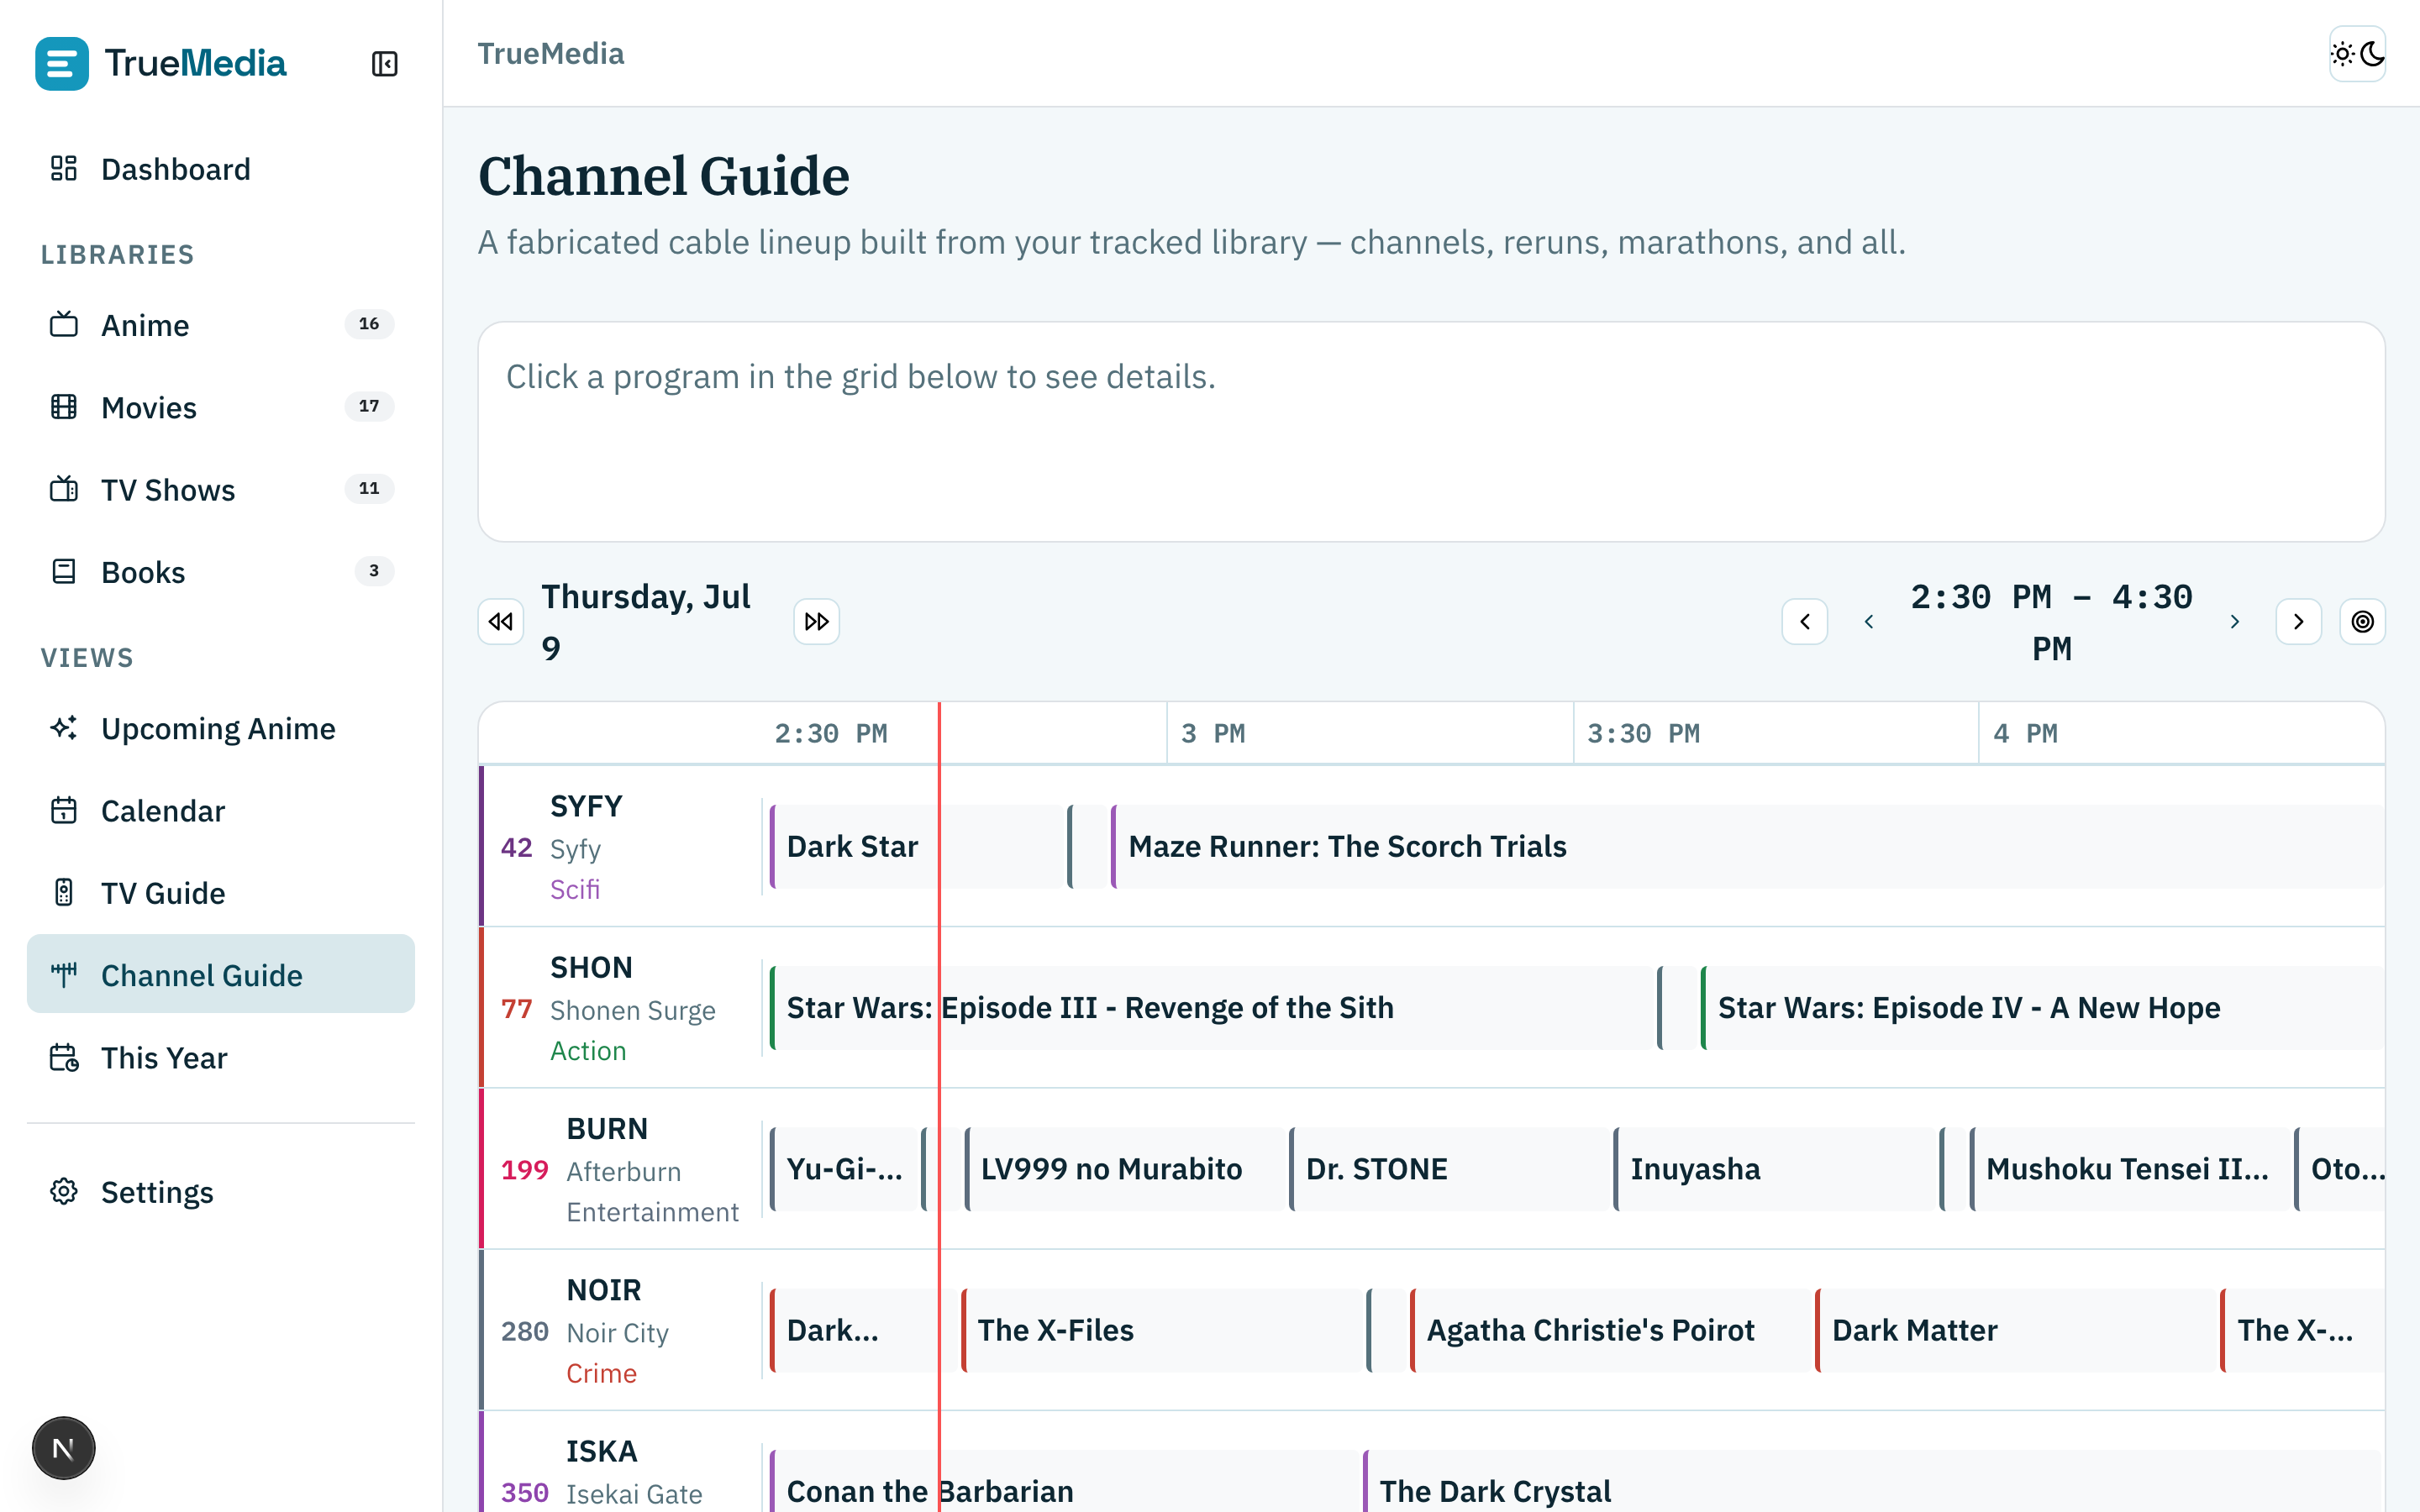Click the Scifi genre tag under Syfy
The width and height of the screenshot is (2420, 1512).
tap(575, 889)
